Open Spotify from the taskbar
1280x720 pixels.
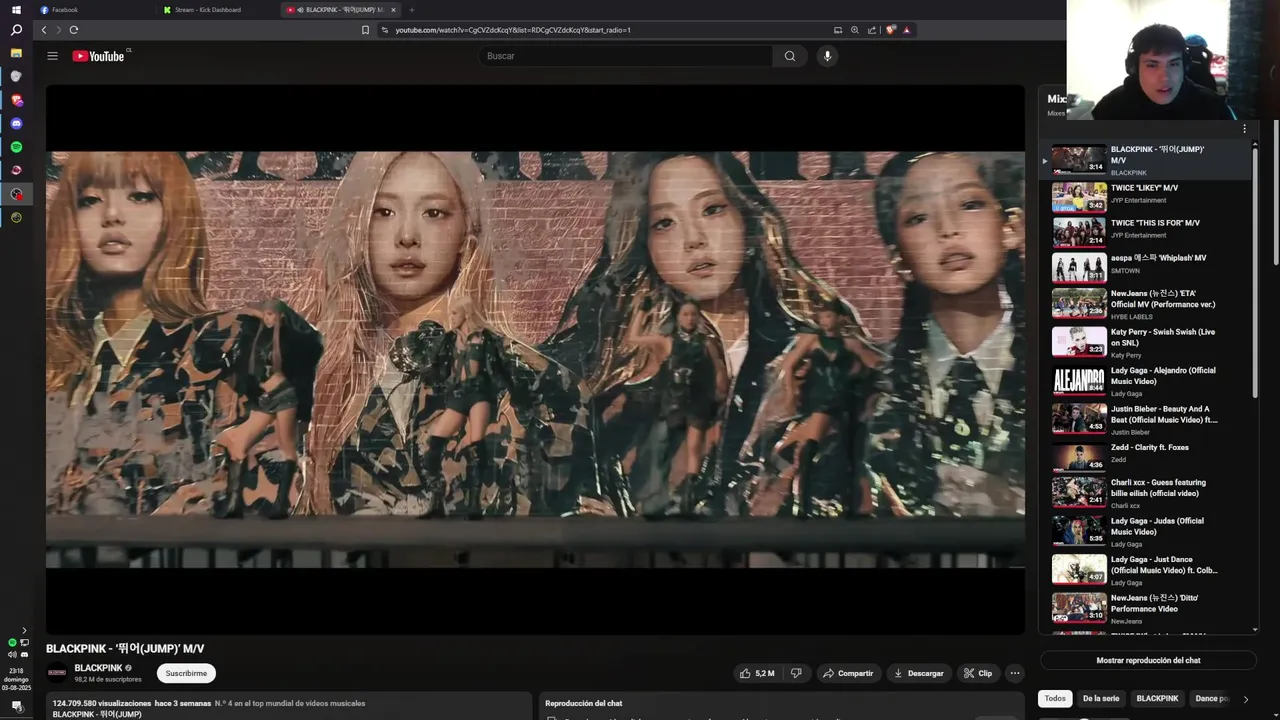[x=16, y=147]
